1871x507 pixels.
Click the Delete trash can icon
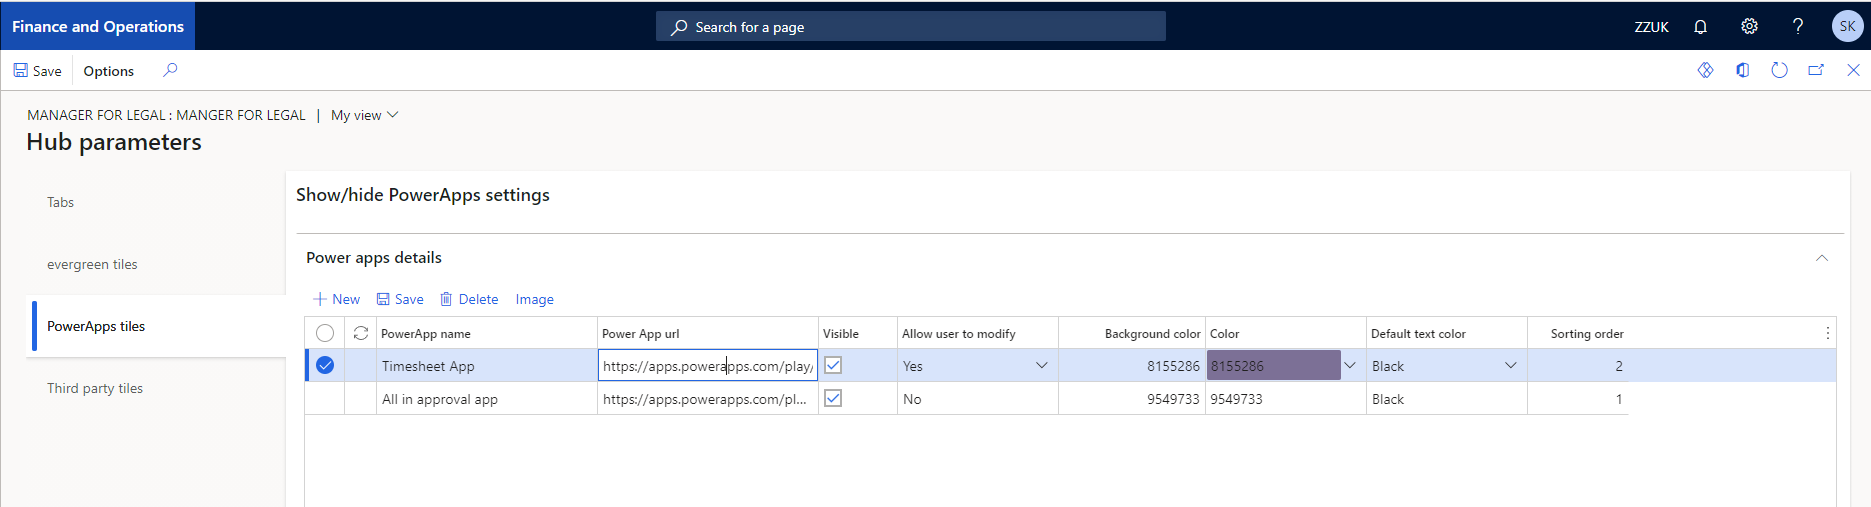[446, 299]
